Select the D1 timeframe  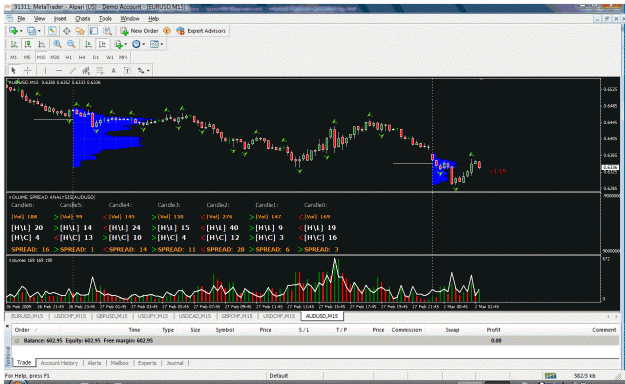coord(96,57)
